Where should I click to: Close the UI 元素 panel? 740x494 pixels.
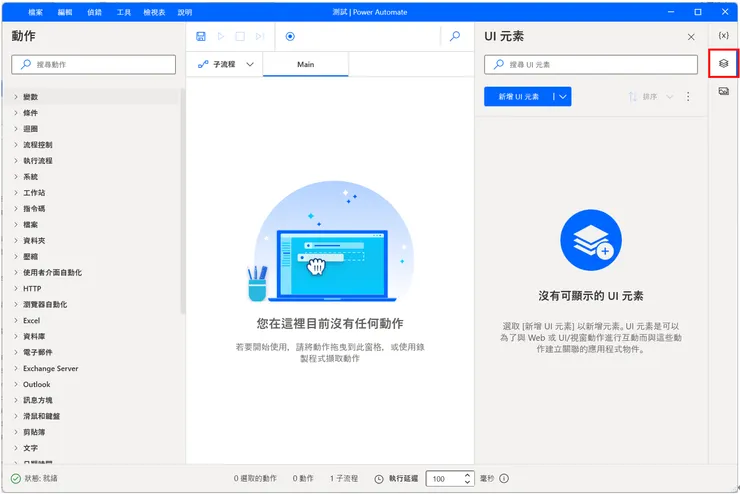691,37
